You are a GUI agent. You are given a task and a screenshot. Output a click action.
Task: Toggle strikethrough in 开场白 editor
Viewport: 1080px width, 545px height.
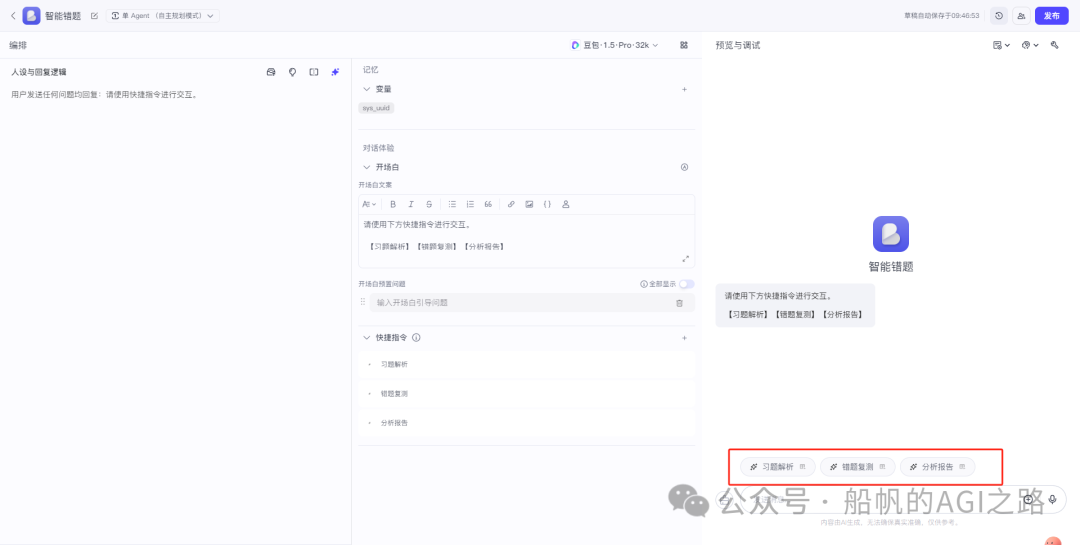(x=429, y=204)
